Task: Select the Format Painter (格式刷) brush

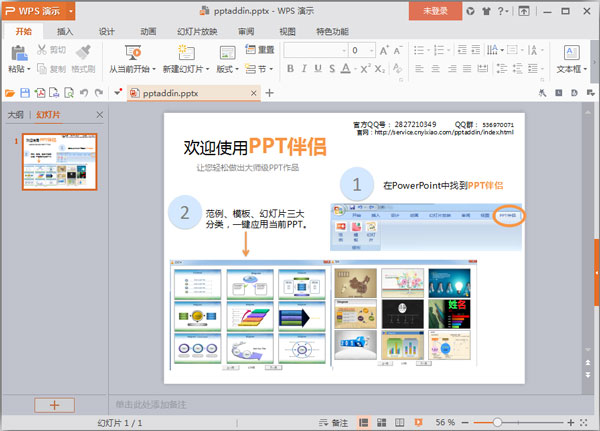Action: (83, 52)
